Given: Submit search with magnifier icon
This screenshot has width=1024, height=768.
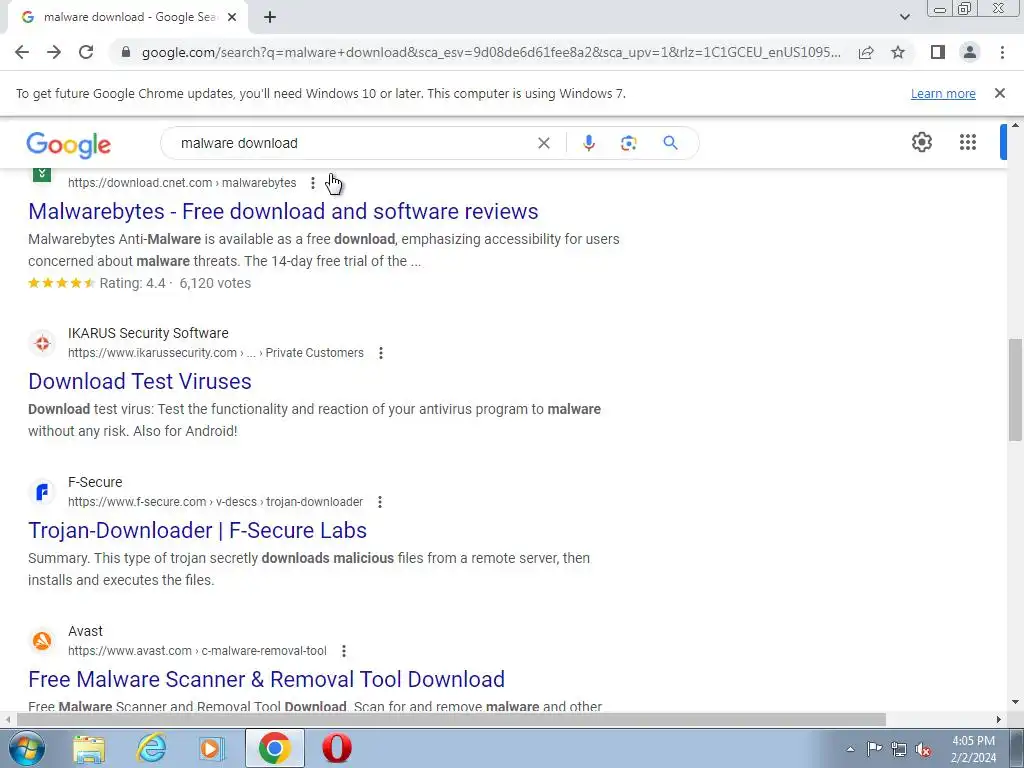Looking at the screenshot, I should [x=670, y=143].
